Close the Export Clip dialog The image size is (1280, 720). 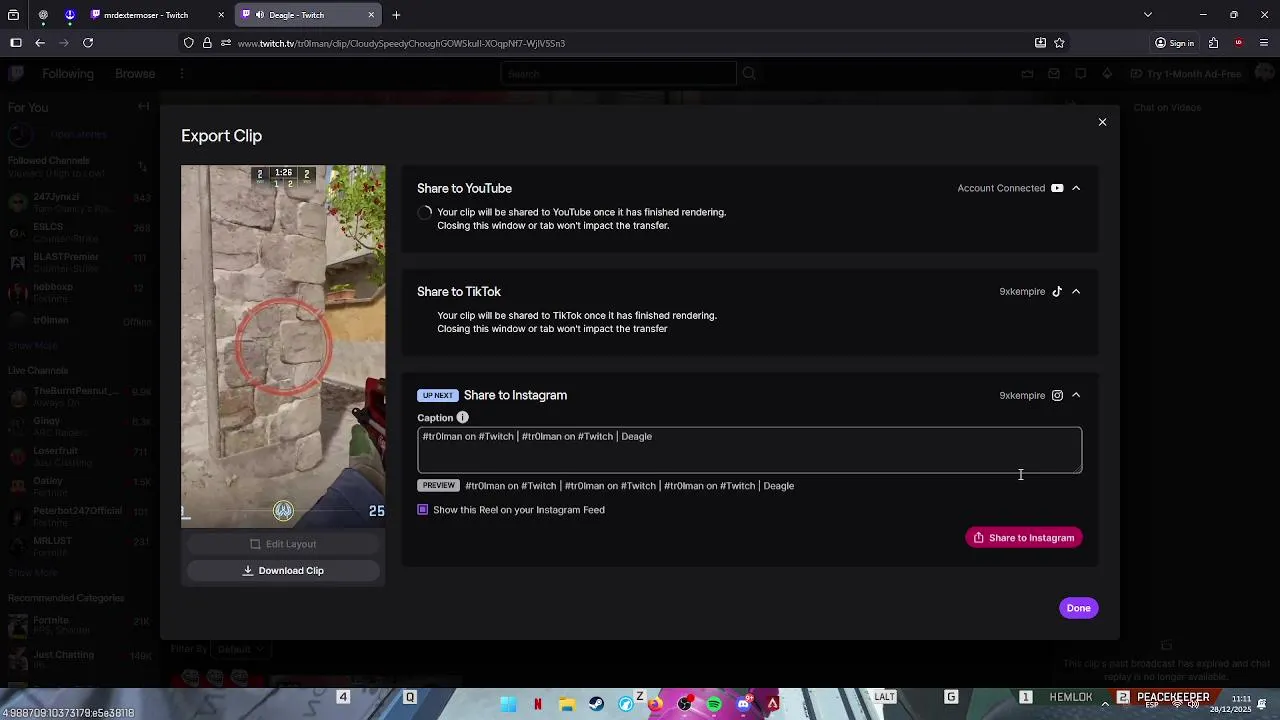1102,122
